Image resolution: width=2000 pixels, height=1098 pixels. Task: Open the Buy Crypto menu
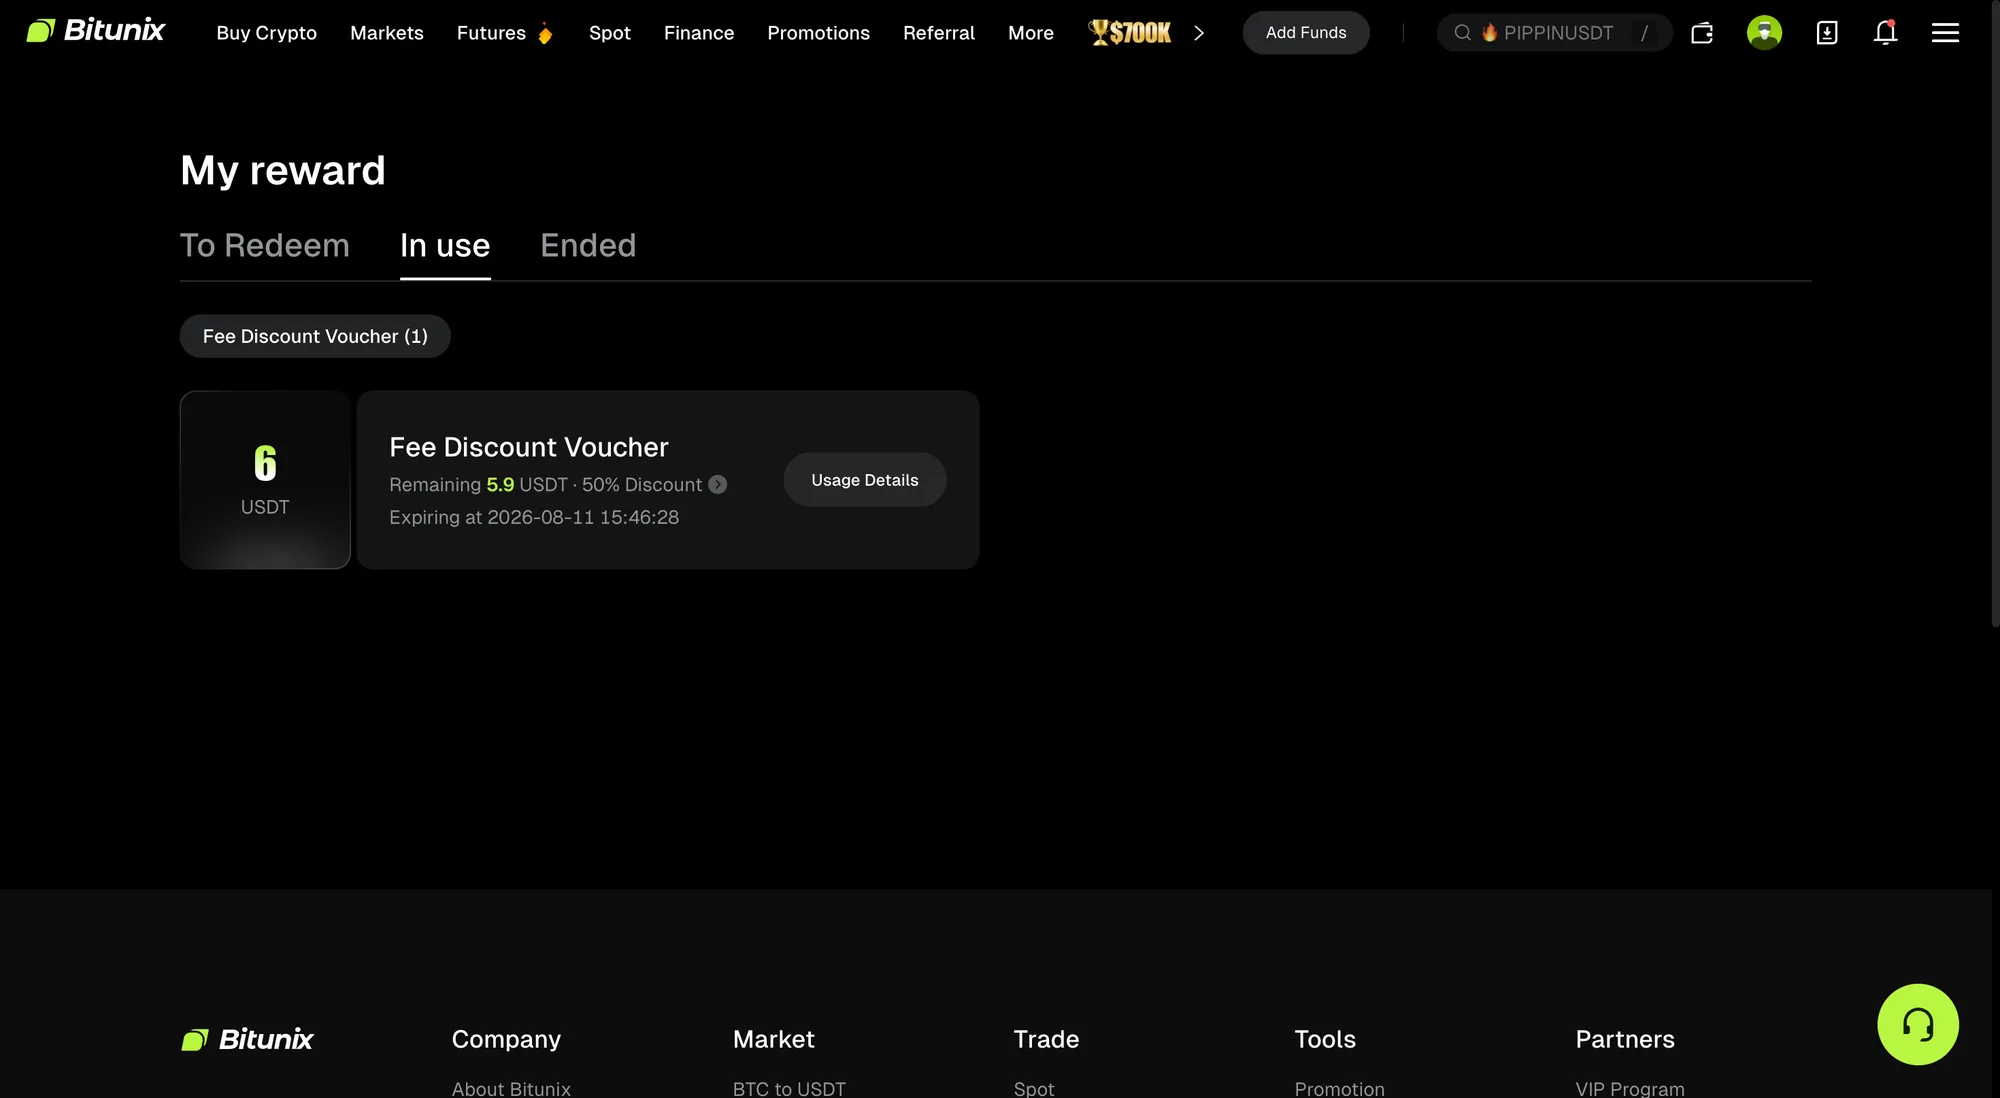coord(266,33)
